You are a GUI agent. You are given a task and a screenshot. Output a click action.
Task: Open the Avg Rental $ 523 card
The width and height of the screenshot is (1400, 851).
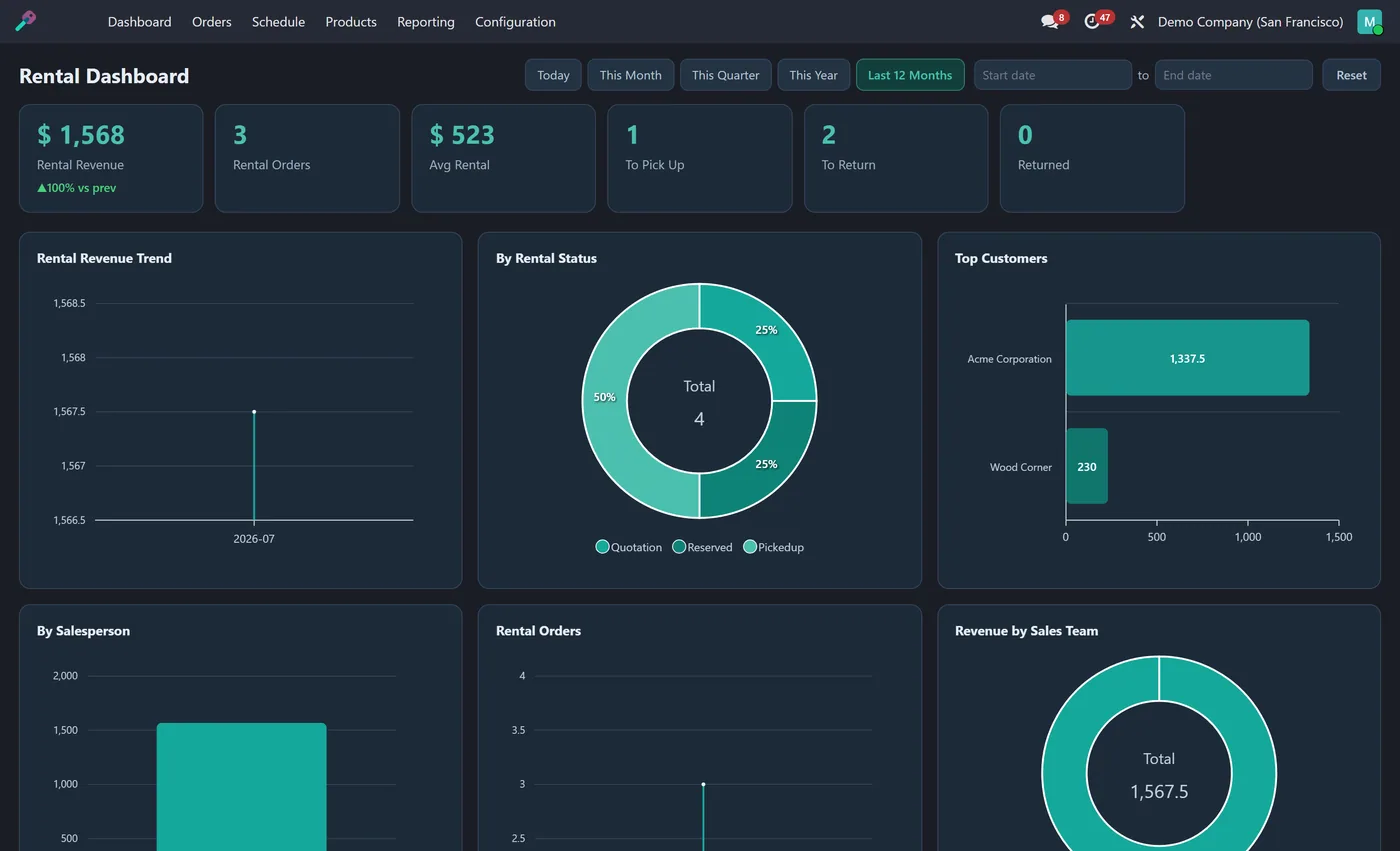(503, 158)
